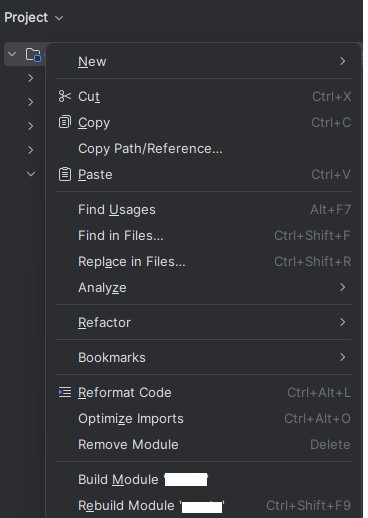Collapse the expanded child tree node
The image size is (368, 518).
point(31,174)
